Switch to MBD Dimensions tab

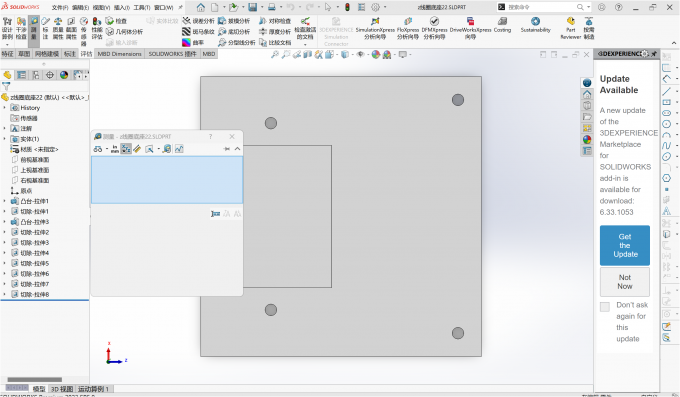pos(119,54)
